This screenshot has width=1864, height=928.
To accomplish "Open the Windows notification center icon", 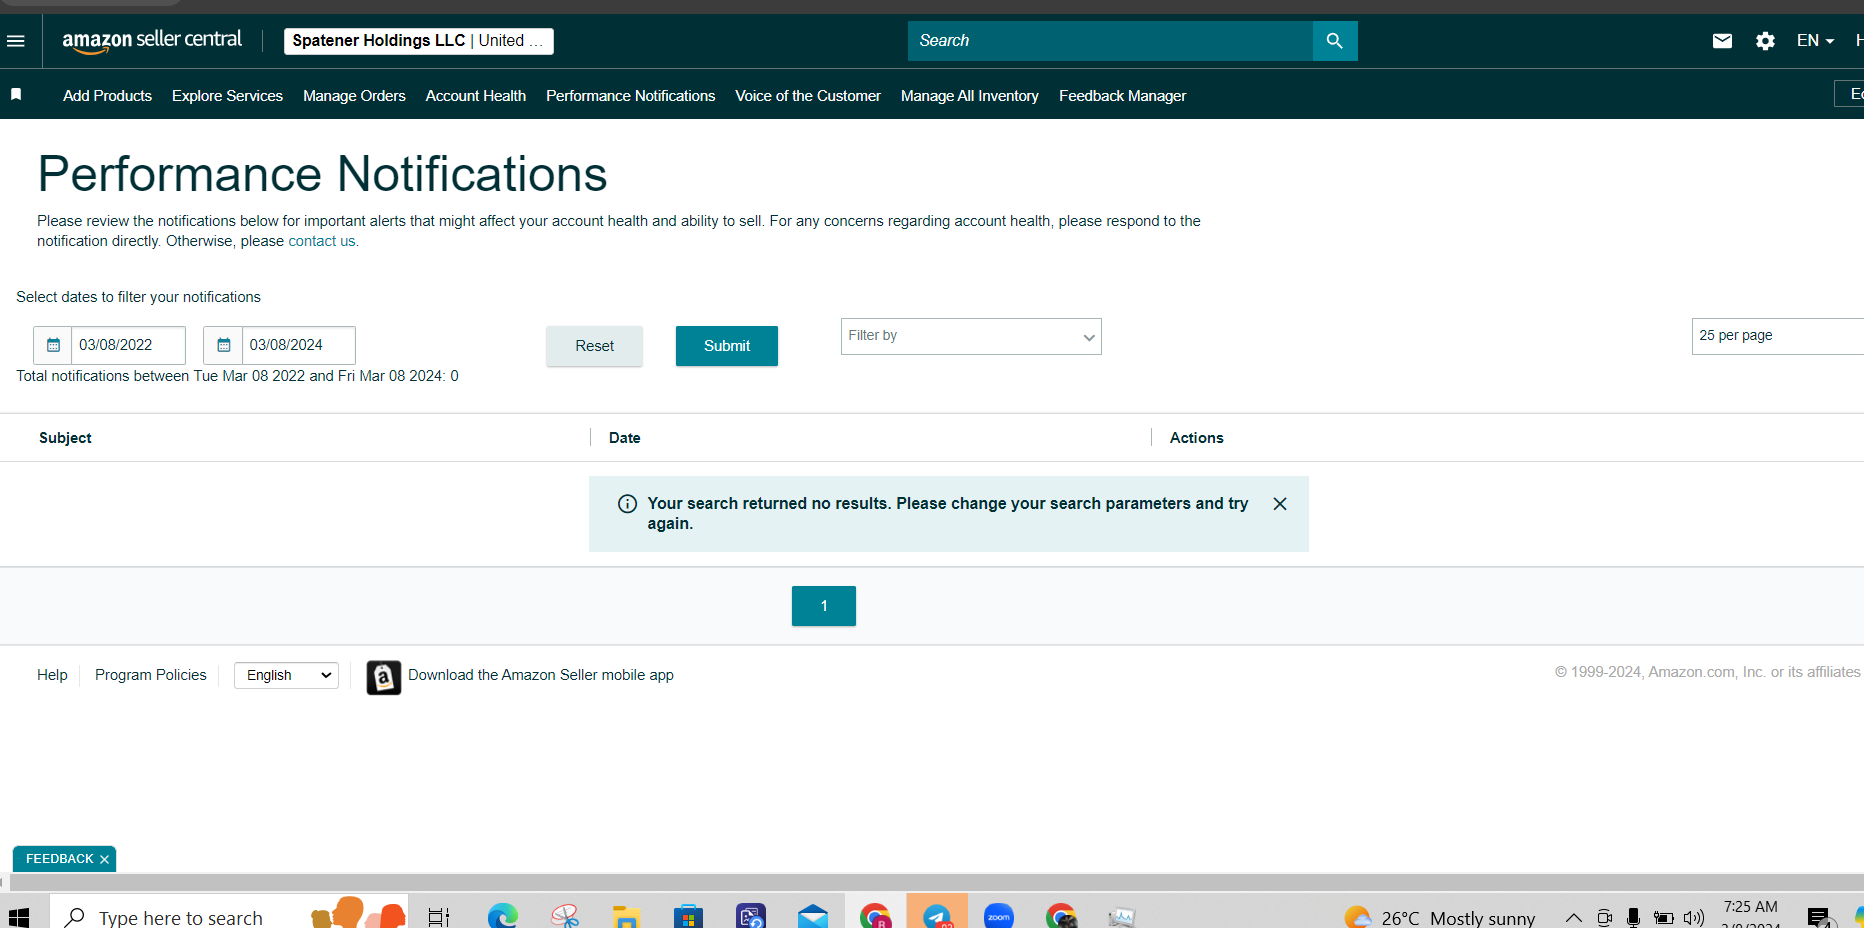I will [1819, 917].
